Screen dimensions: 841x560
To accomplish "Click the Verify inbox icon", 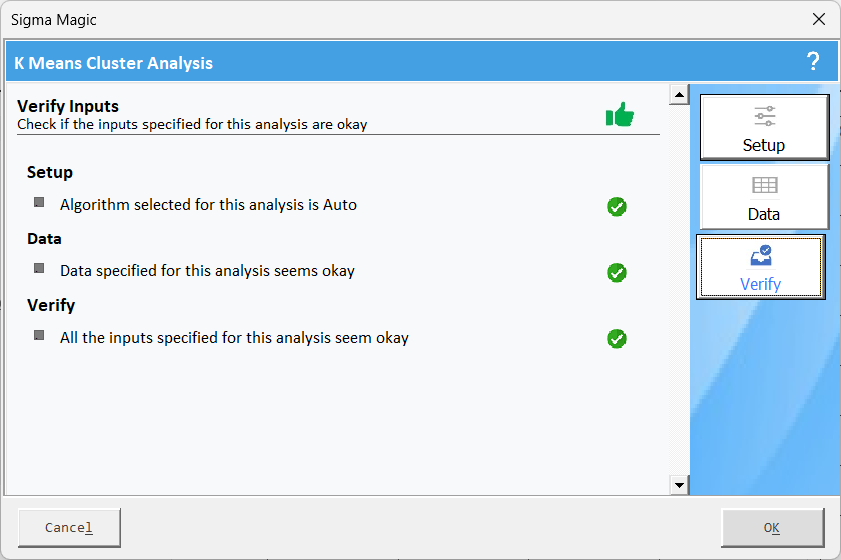I will coord(760,256).
